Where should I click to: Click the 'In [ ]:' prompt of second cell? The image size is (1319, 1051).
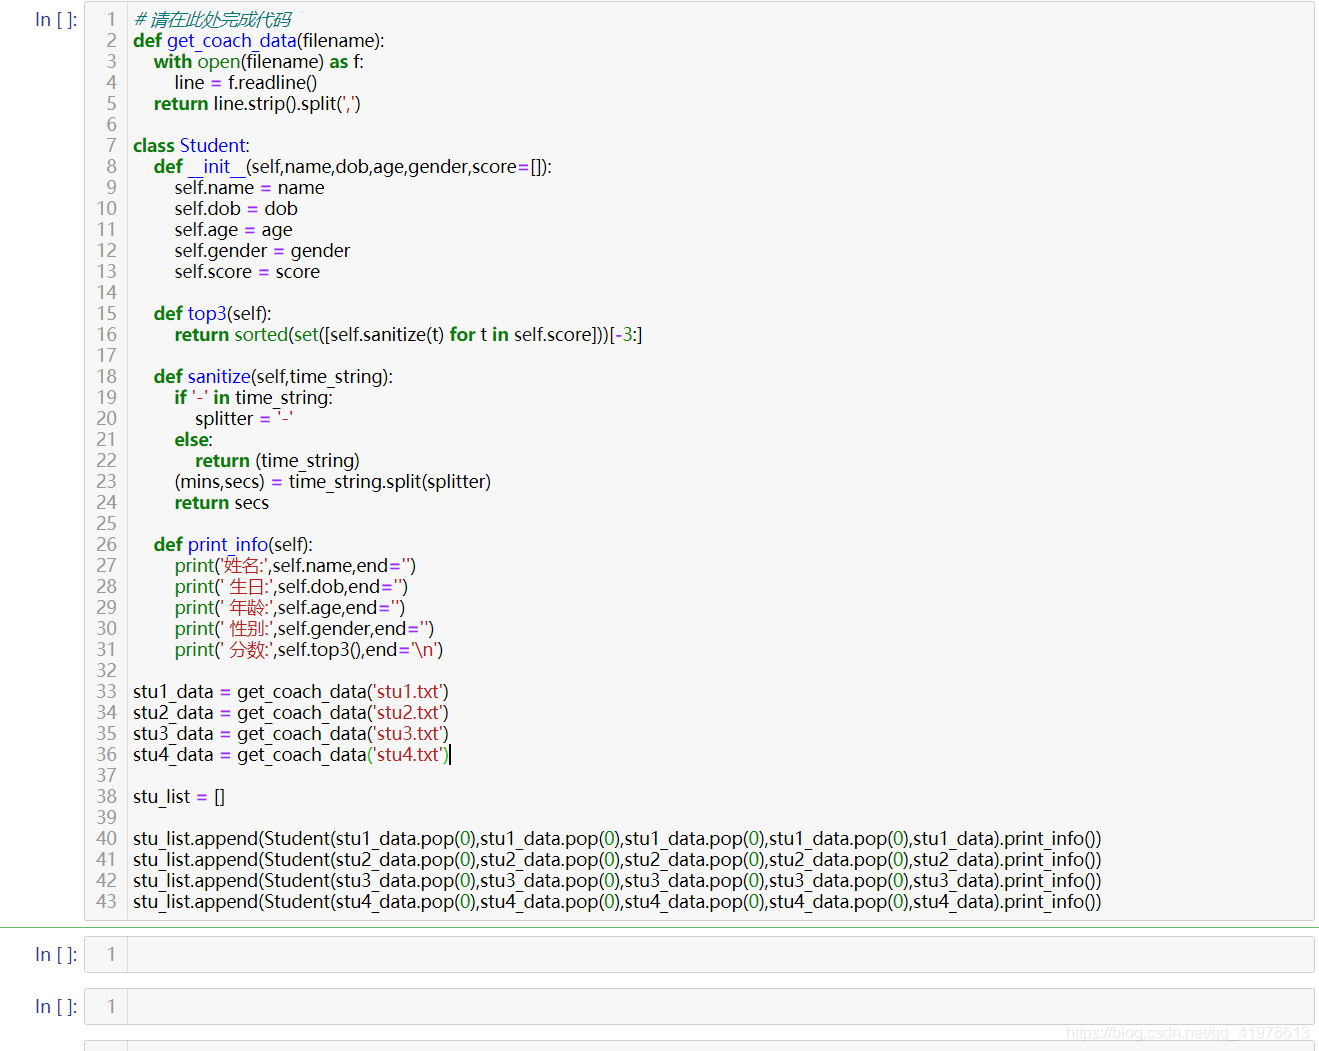tap(56, 954)
